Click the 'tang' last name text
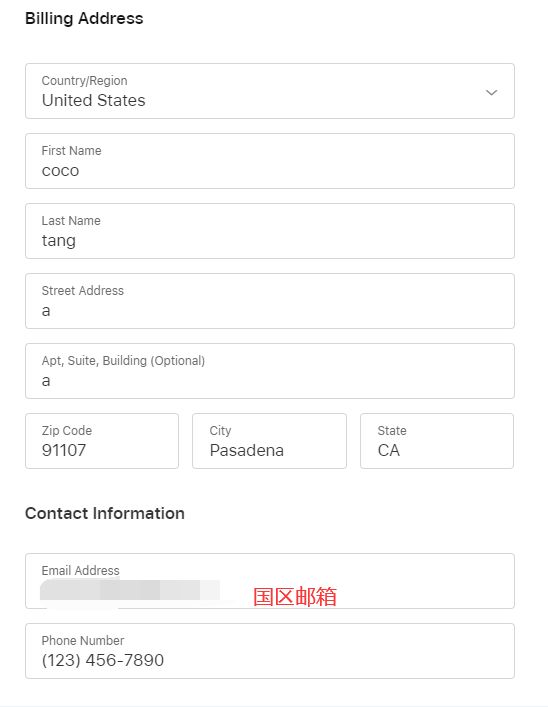 59,241
